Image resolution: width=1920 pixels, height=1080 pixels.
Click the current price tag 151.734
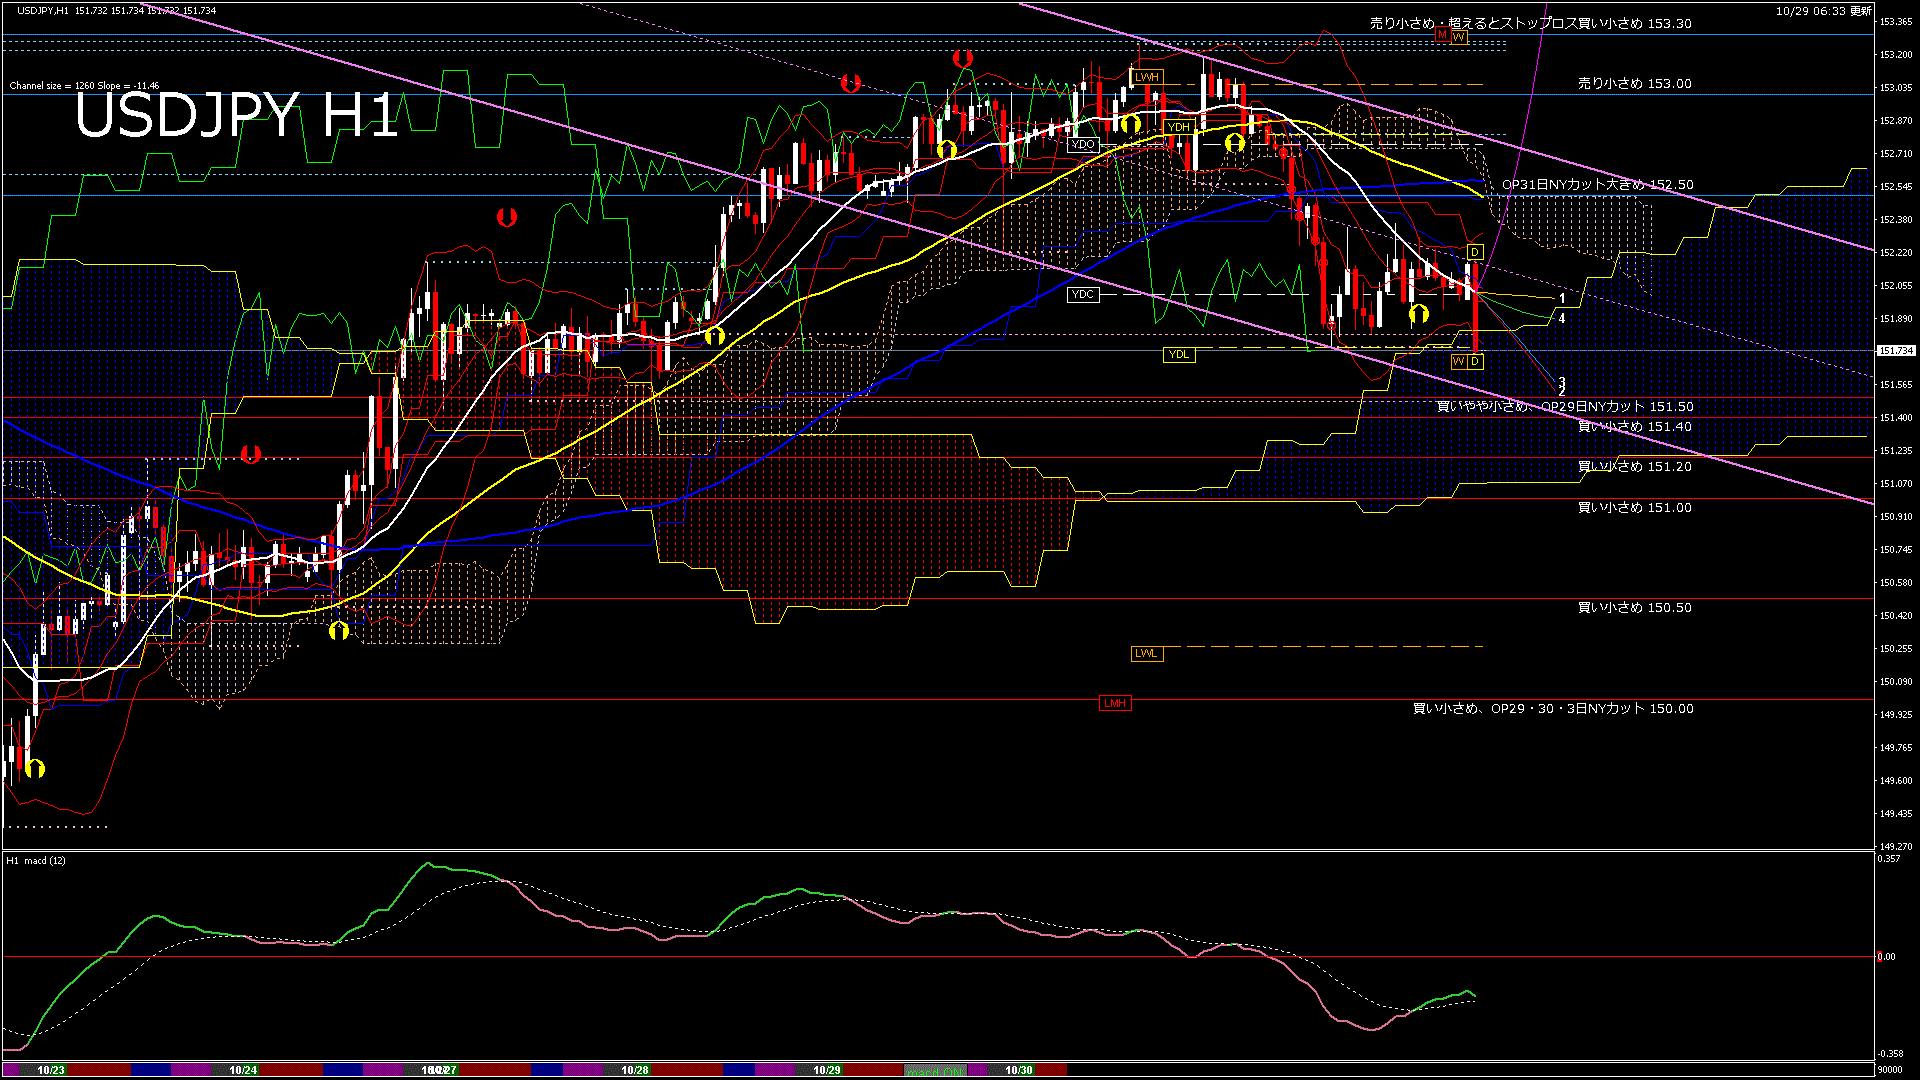[x=1895, y=351]
